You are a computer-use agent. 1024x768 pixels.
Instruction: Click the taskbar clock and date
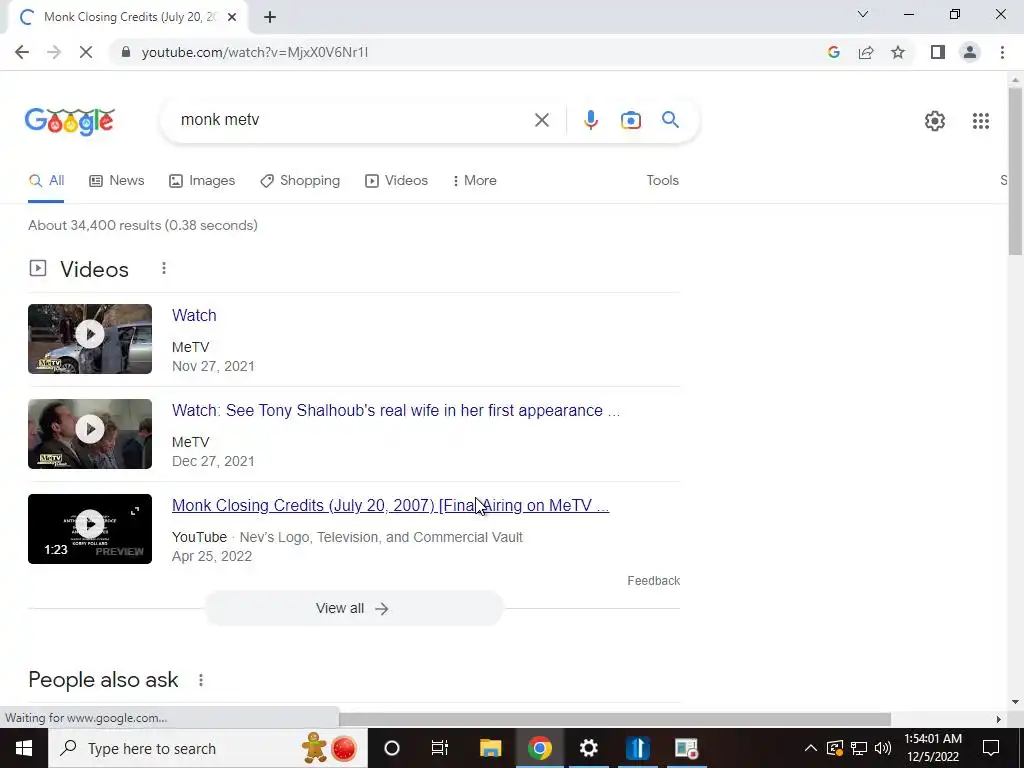(933, 748)
